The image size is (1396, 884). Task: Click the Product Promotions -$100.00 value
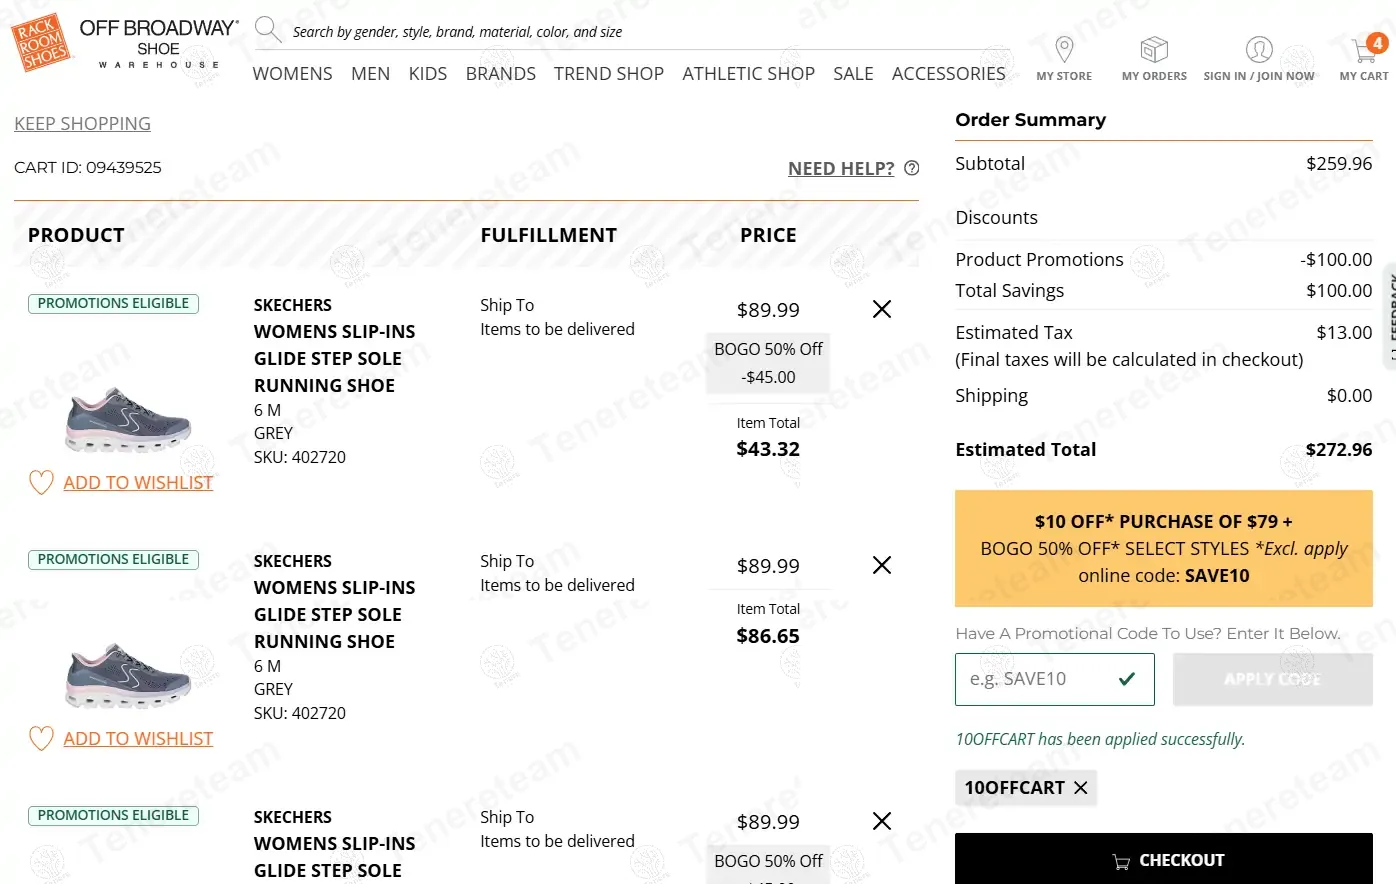pos(1336,260)
